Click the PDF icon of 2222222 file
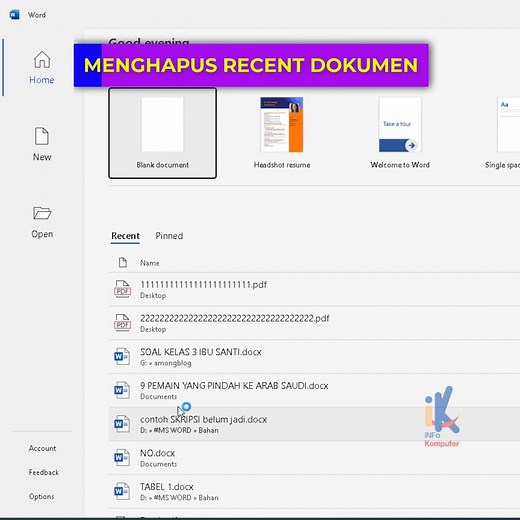The height and width of the screenshot is (520, 520). click(x=122, y=323)
